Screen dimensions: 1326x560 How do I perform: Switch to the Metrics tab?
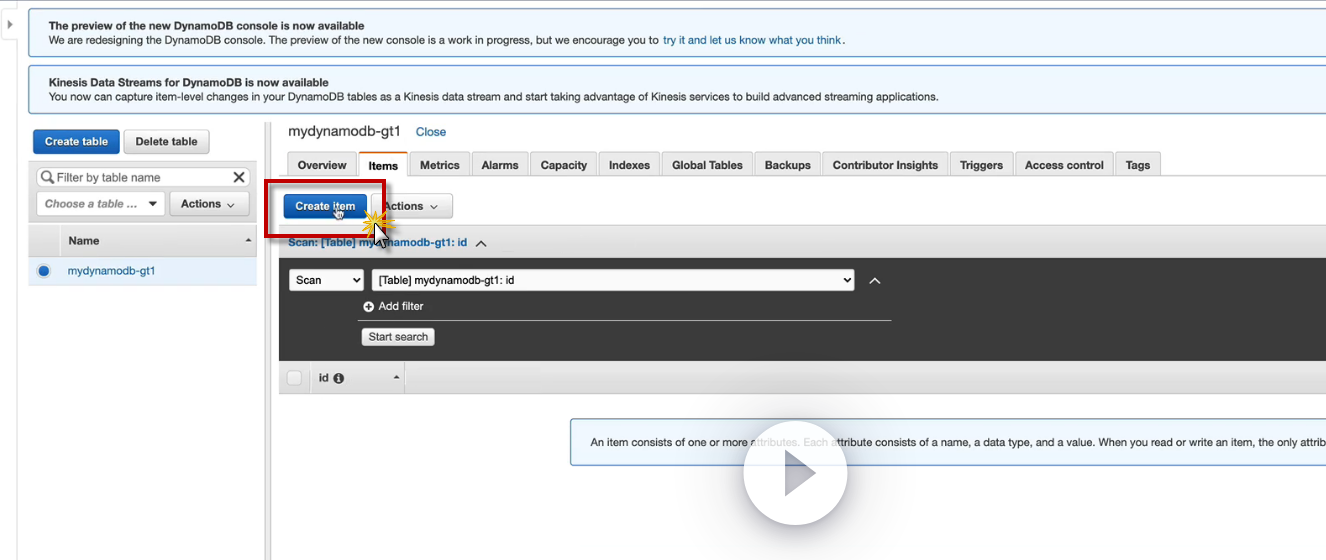(439, 165)
